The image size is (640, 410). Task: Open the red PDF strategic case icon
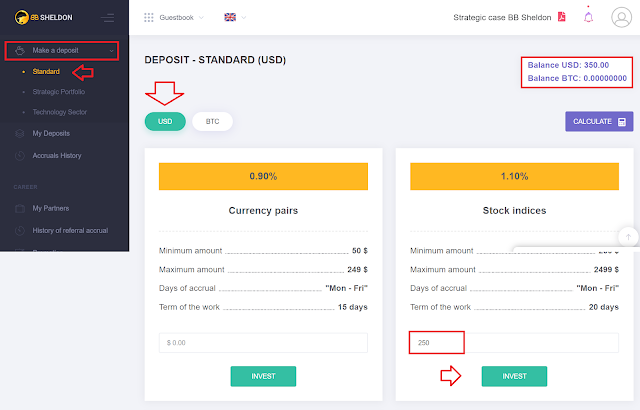pyautogui.click(x=562, y=17)
